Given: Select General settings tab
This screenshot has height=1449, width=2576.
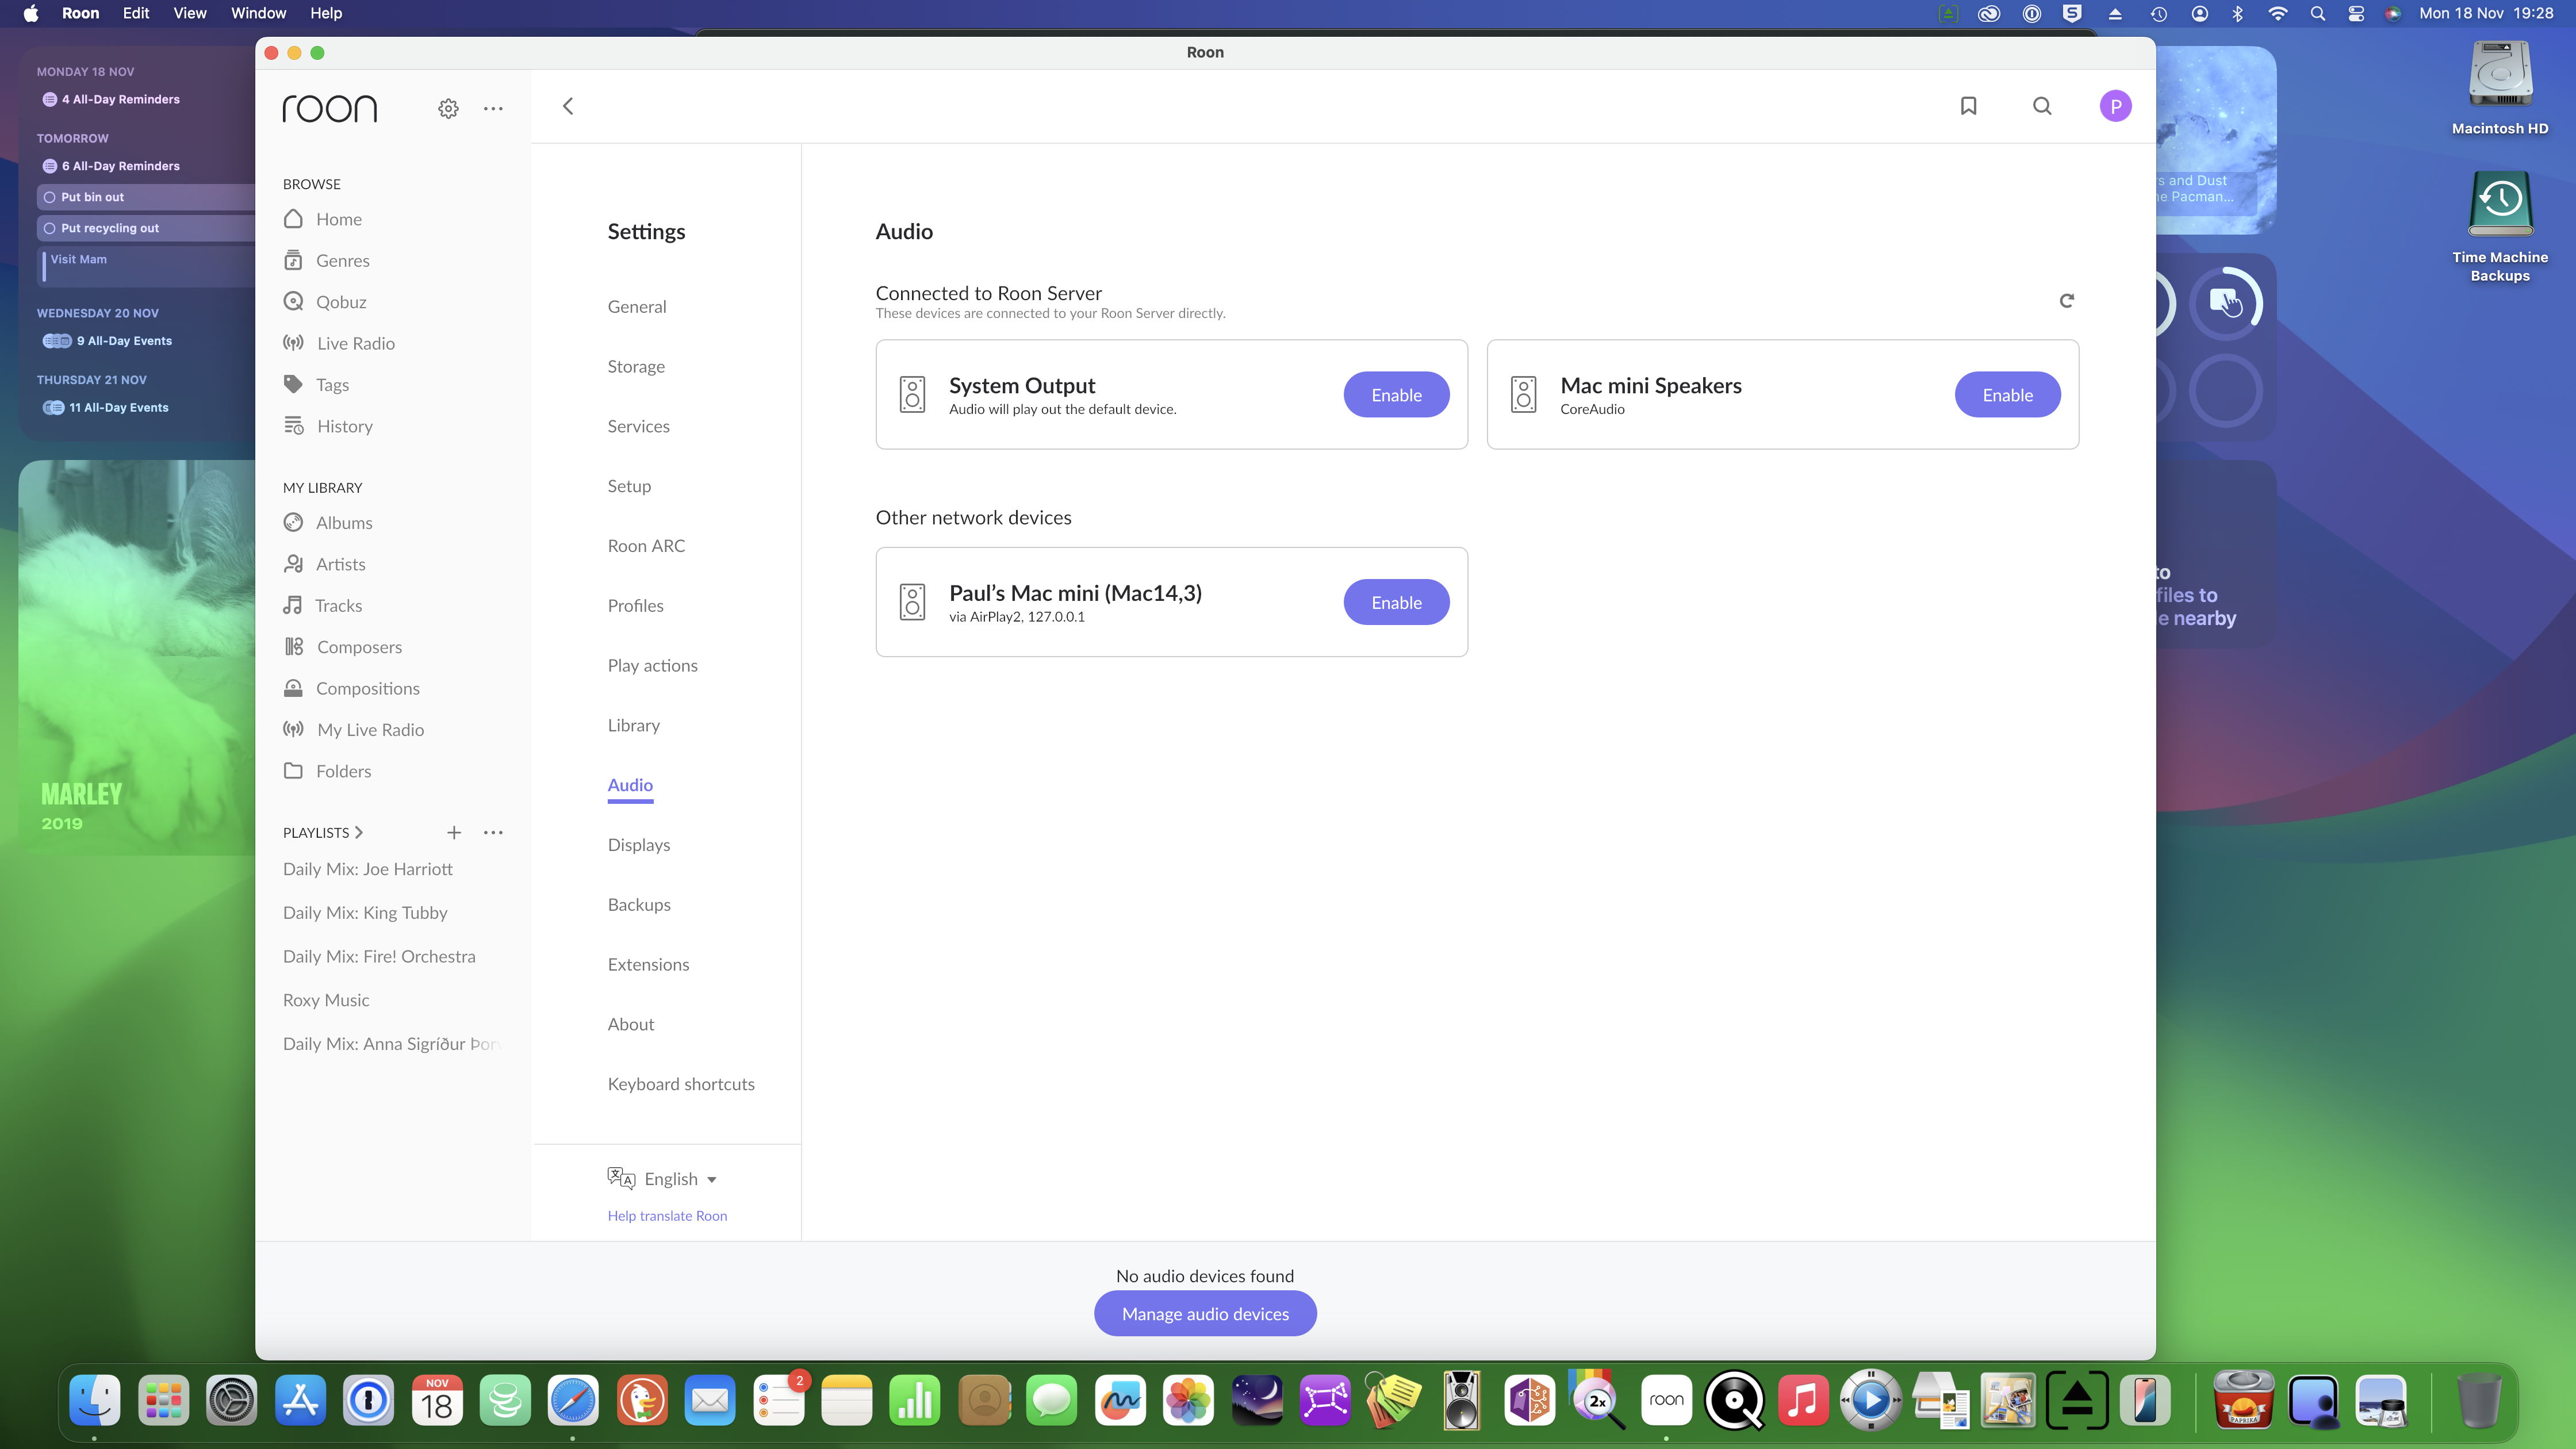Looking at the screenshot, I should pos(637,306).
